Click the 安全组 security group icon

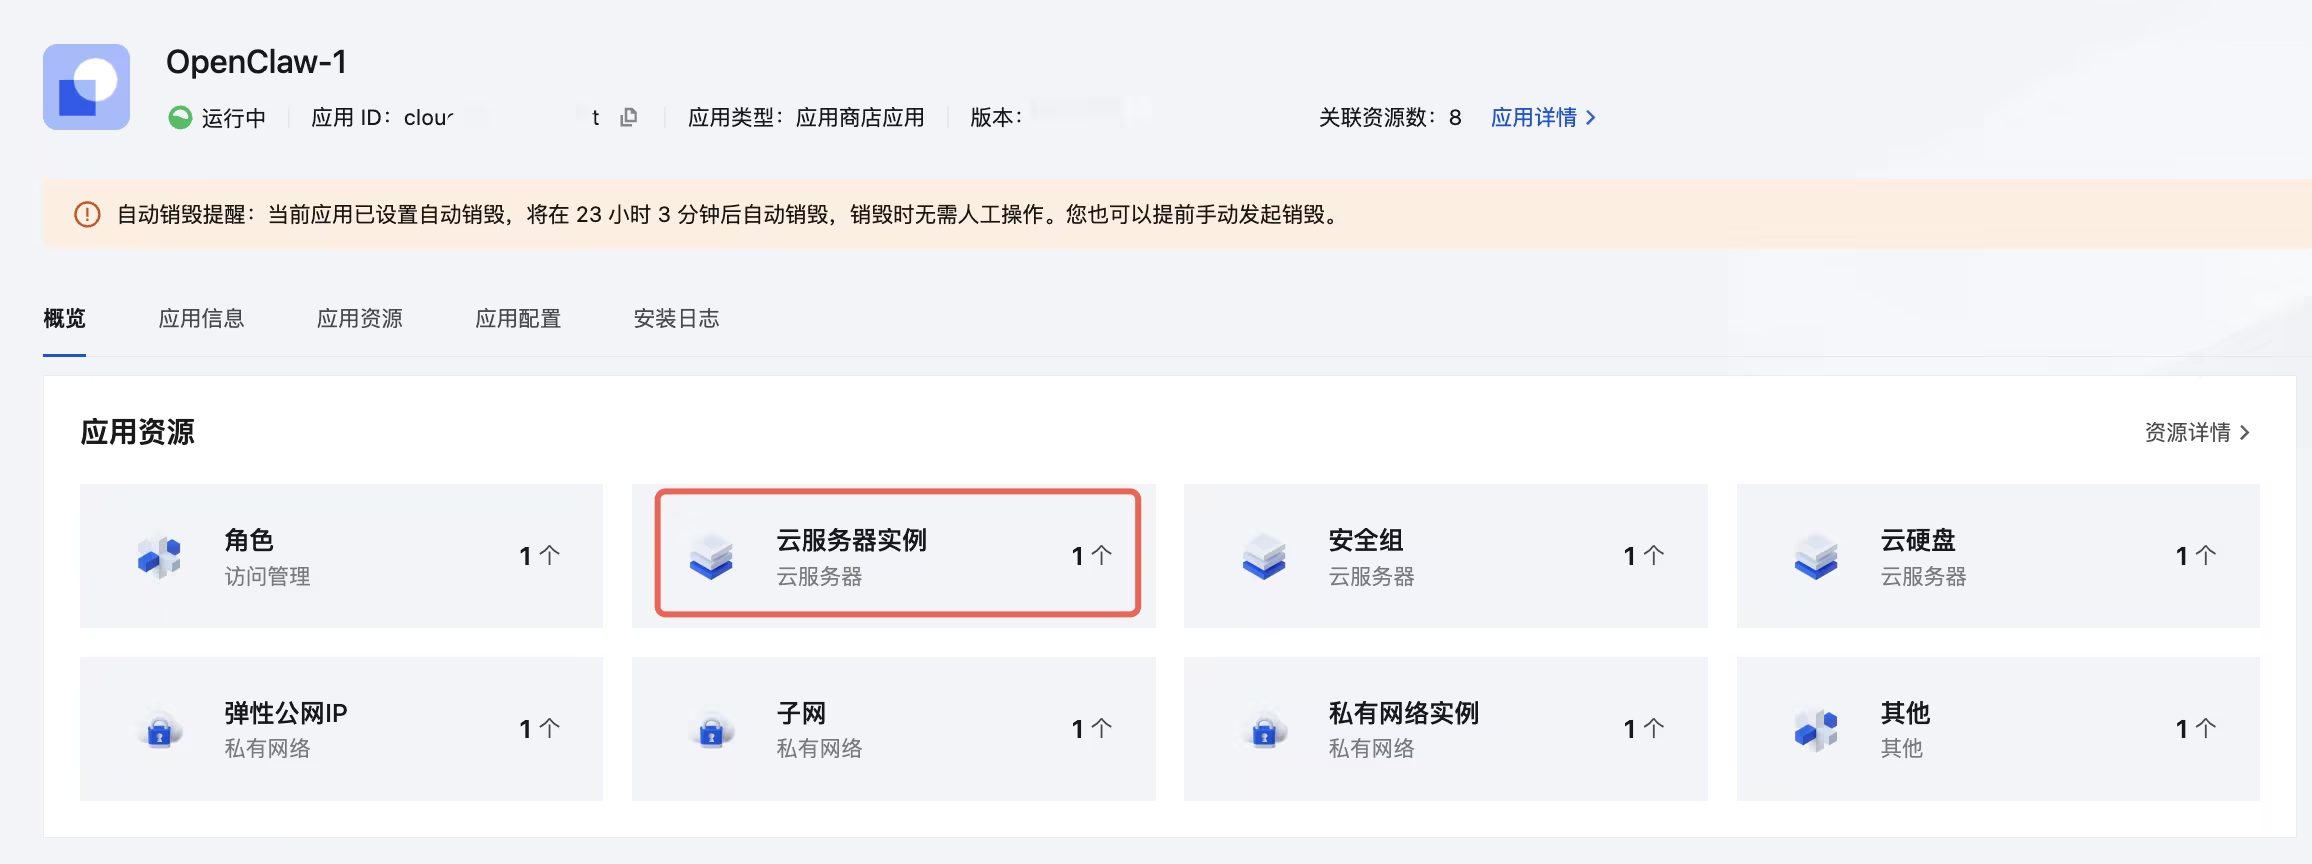1264,556
